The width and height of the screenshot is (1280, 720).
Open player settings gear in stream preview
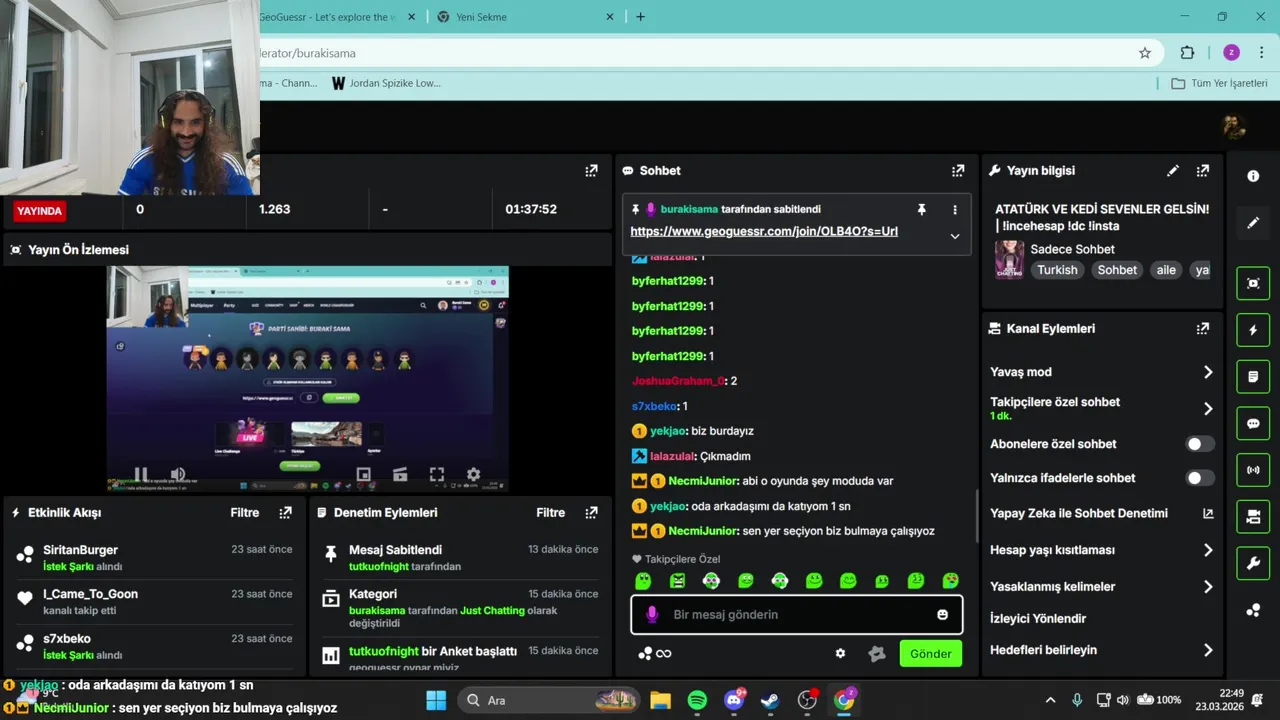click(x=473, y=475)
